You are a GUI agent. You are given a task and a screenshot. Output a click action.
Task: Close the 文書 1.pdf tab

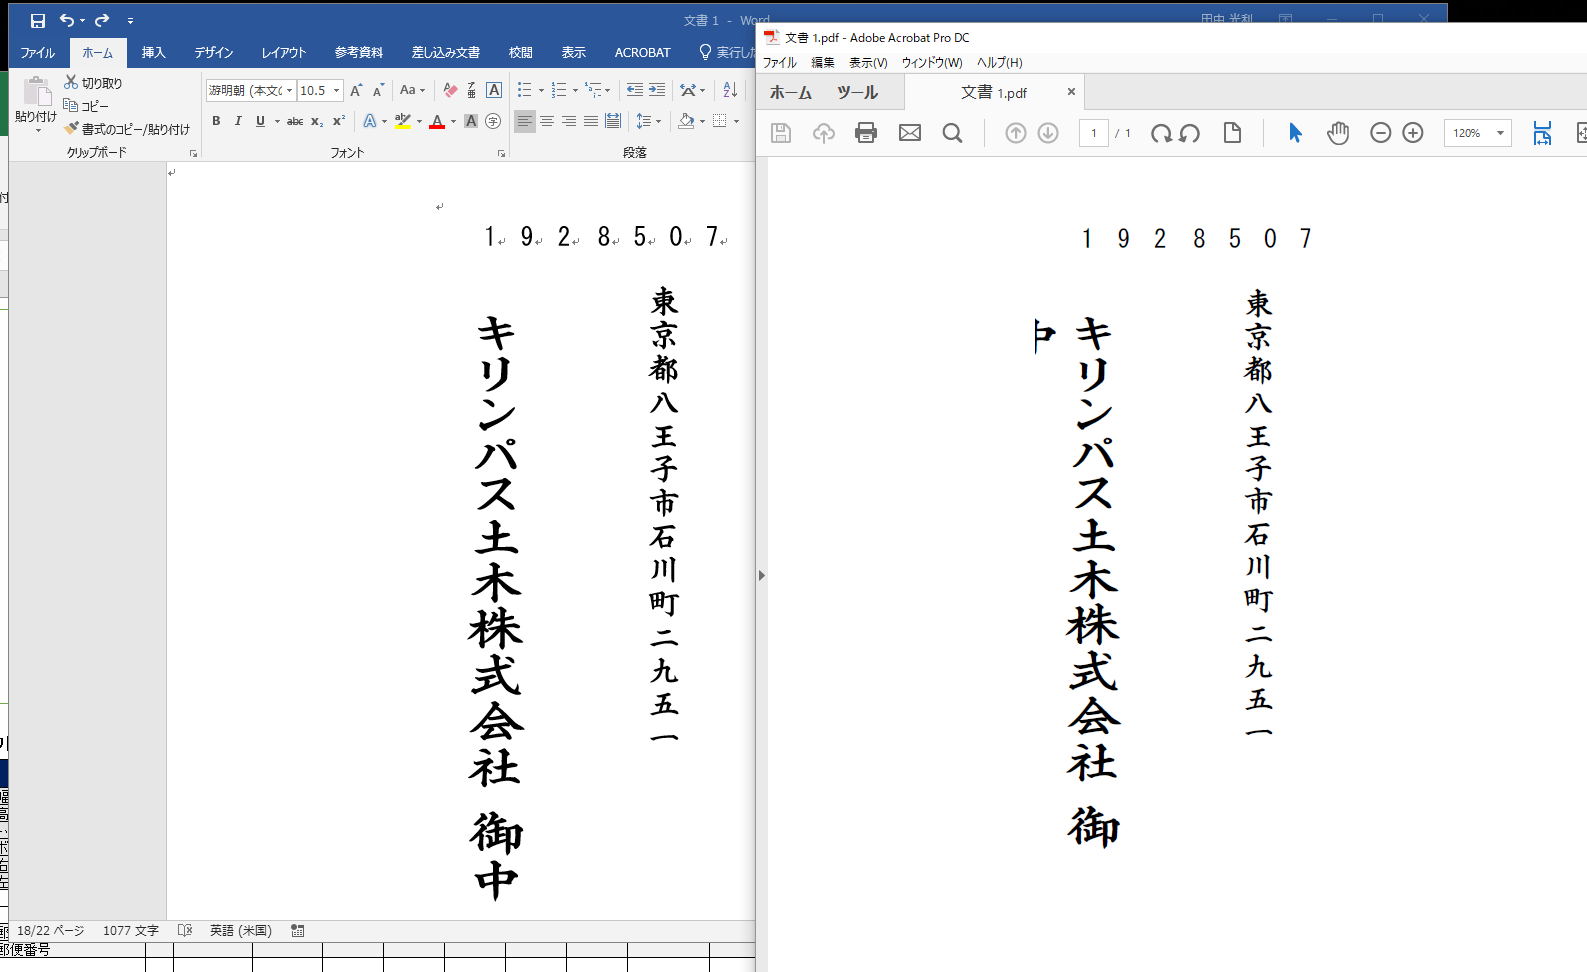(x=1071, y=92)
